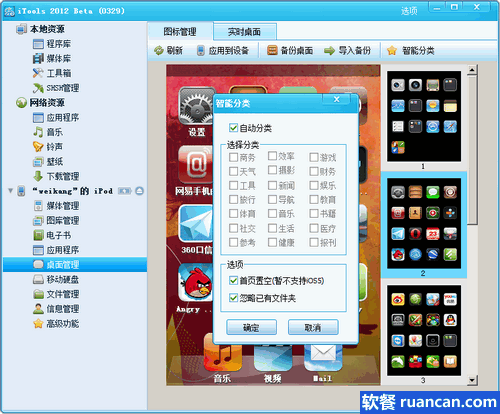The width and height of the screenshot is (500, 414).
Task: Click the scroll down arrow of thumbnails
Action: coord(472,380)
